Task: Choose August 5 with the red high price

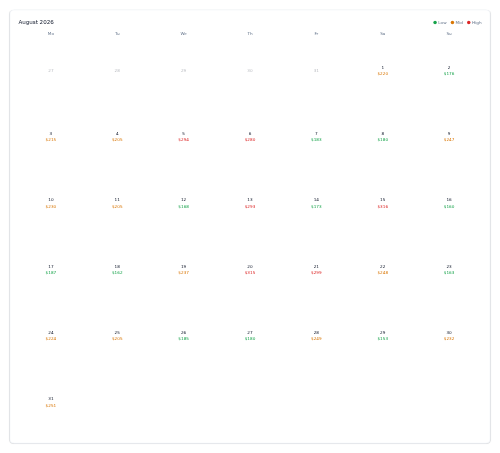Action: [183, 136]
